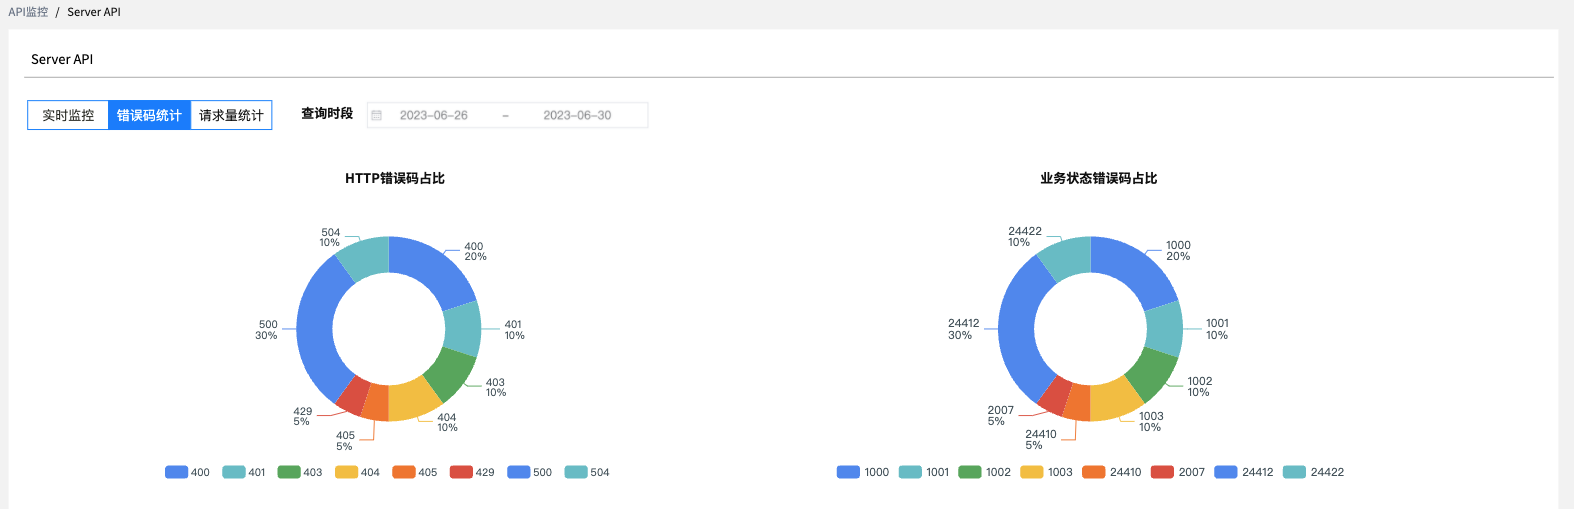1574x509 pixels.
Task: Toggle the 24422 legend entry
Action: pos(1313,472)
